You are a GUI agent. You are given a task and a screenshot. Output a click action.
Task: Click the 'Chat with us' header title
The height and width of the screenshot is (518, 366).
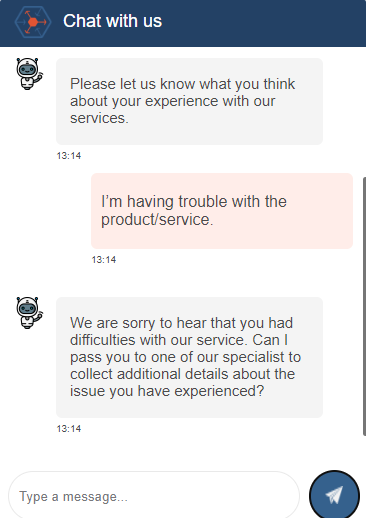coord(112,21)
